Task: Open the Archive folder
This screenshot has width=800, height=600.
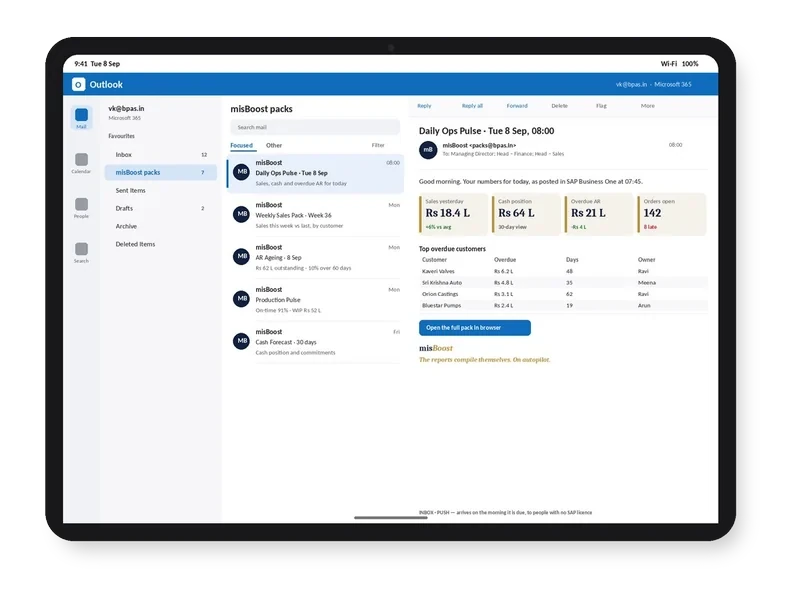Action: 161,226
